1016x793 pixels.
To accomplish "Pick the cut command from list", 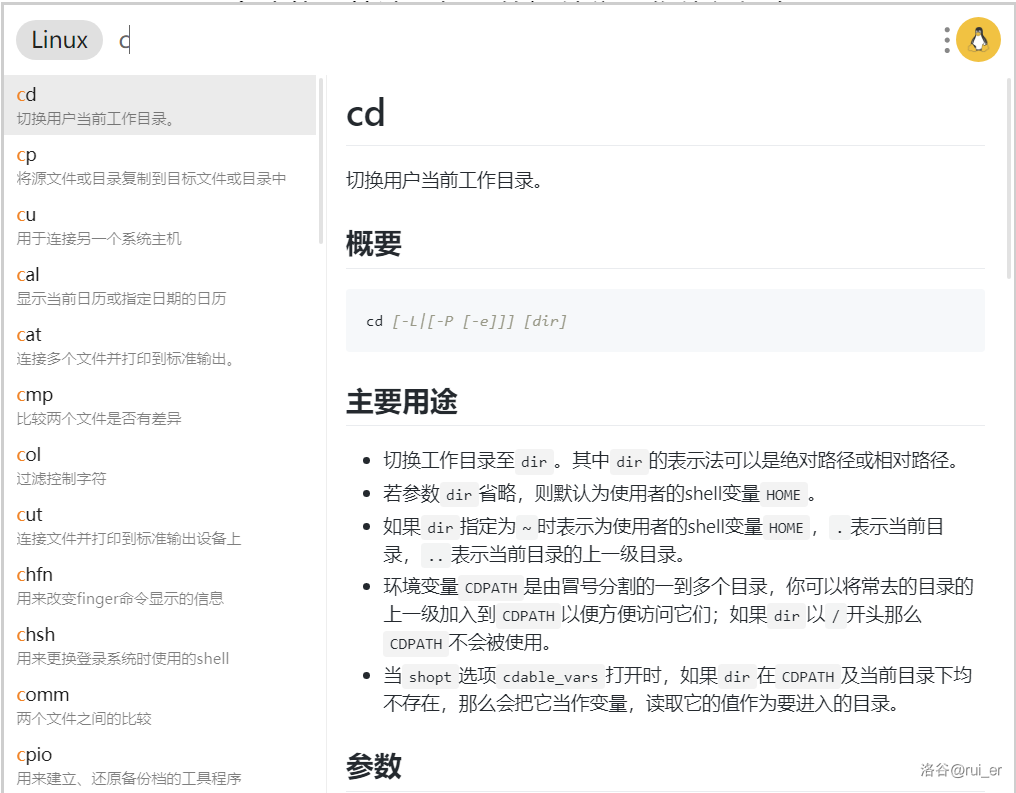I will pyautogui.click(x=160, y=525).
